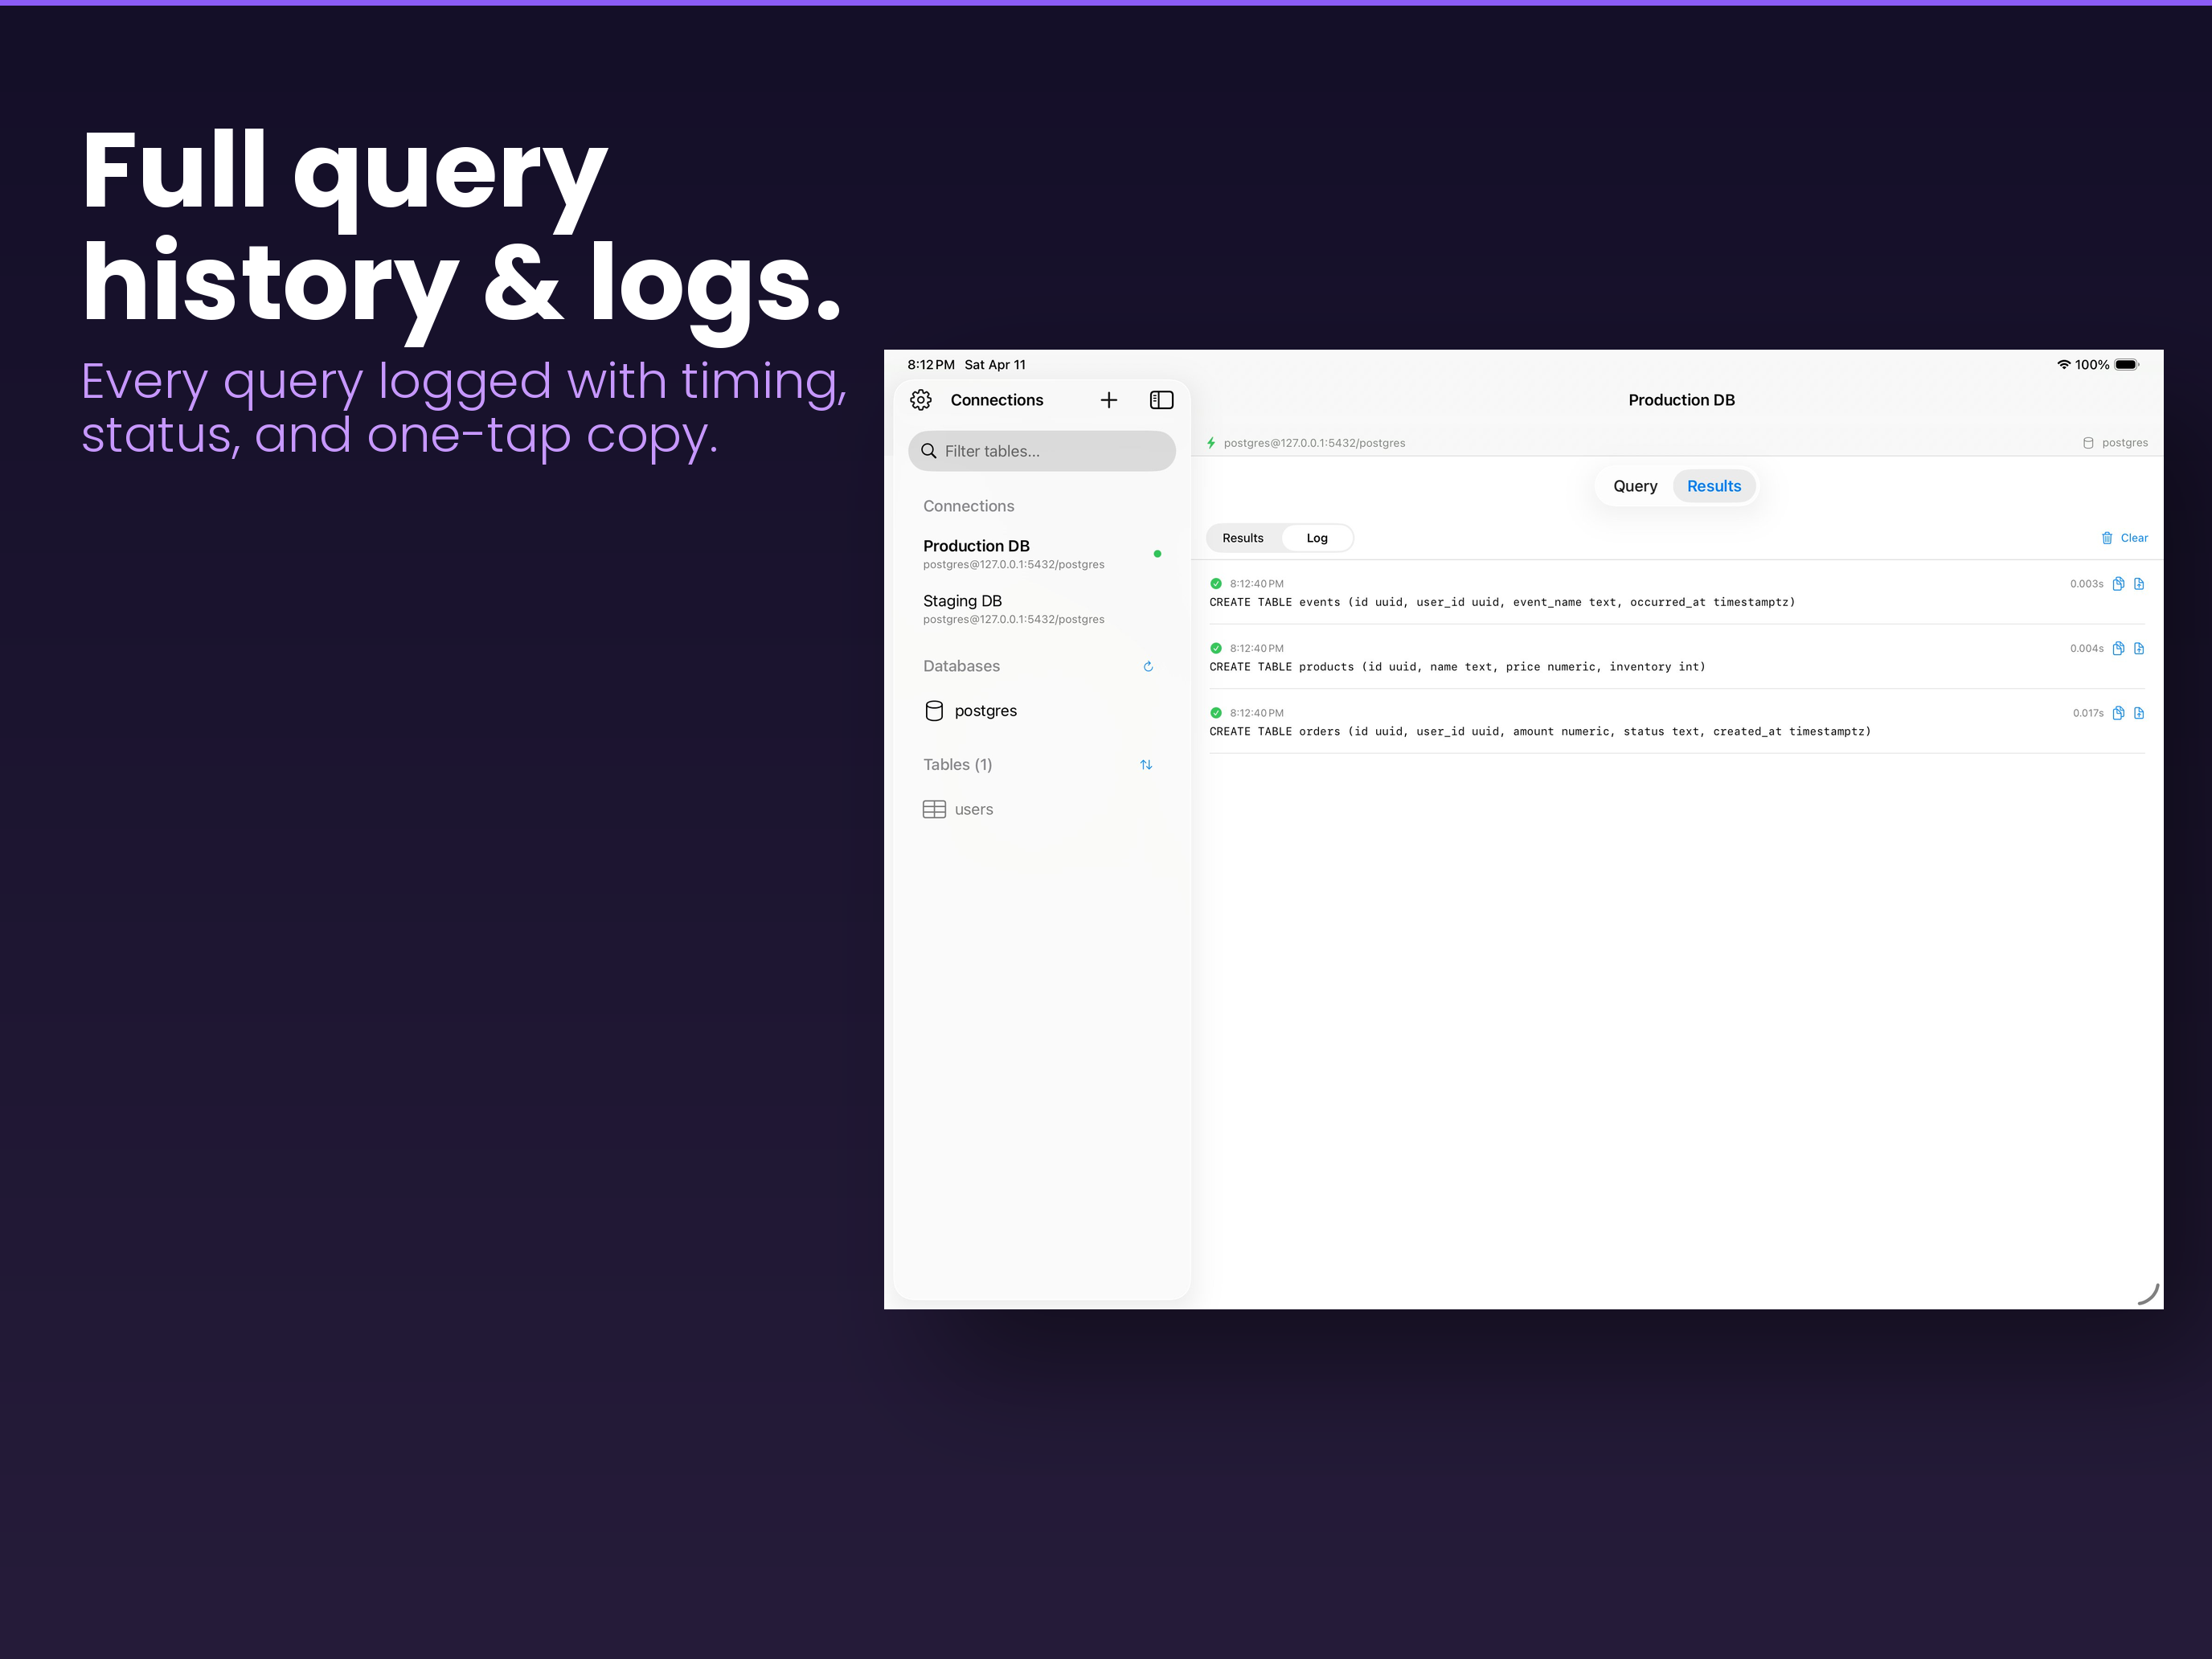Click the battery status icon
2212x1659 pixels.
click(2127, 365)
